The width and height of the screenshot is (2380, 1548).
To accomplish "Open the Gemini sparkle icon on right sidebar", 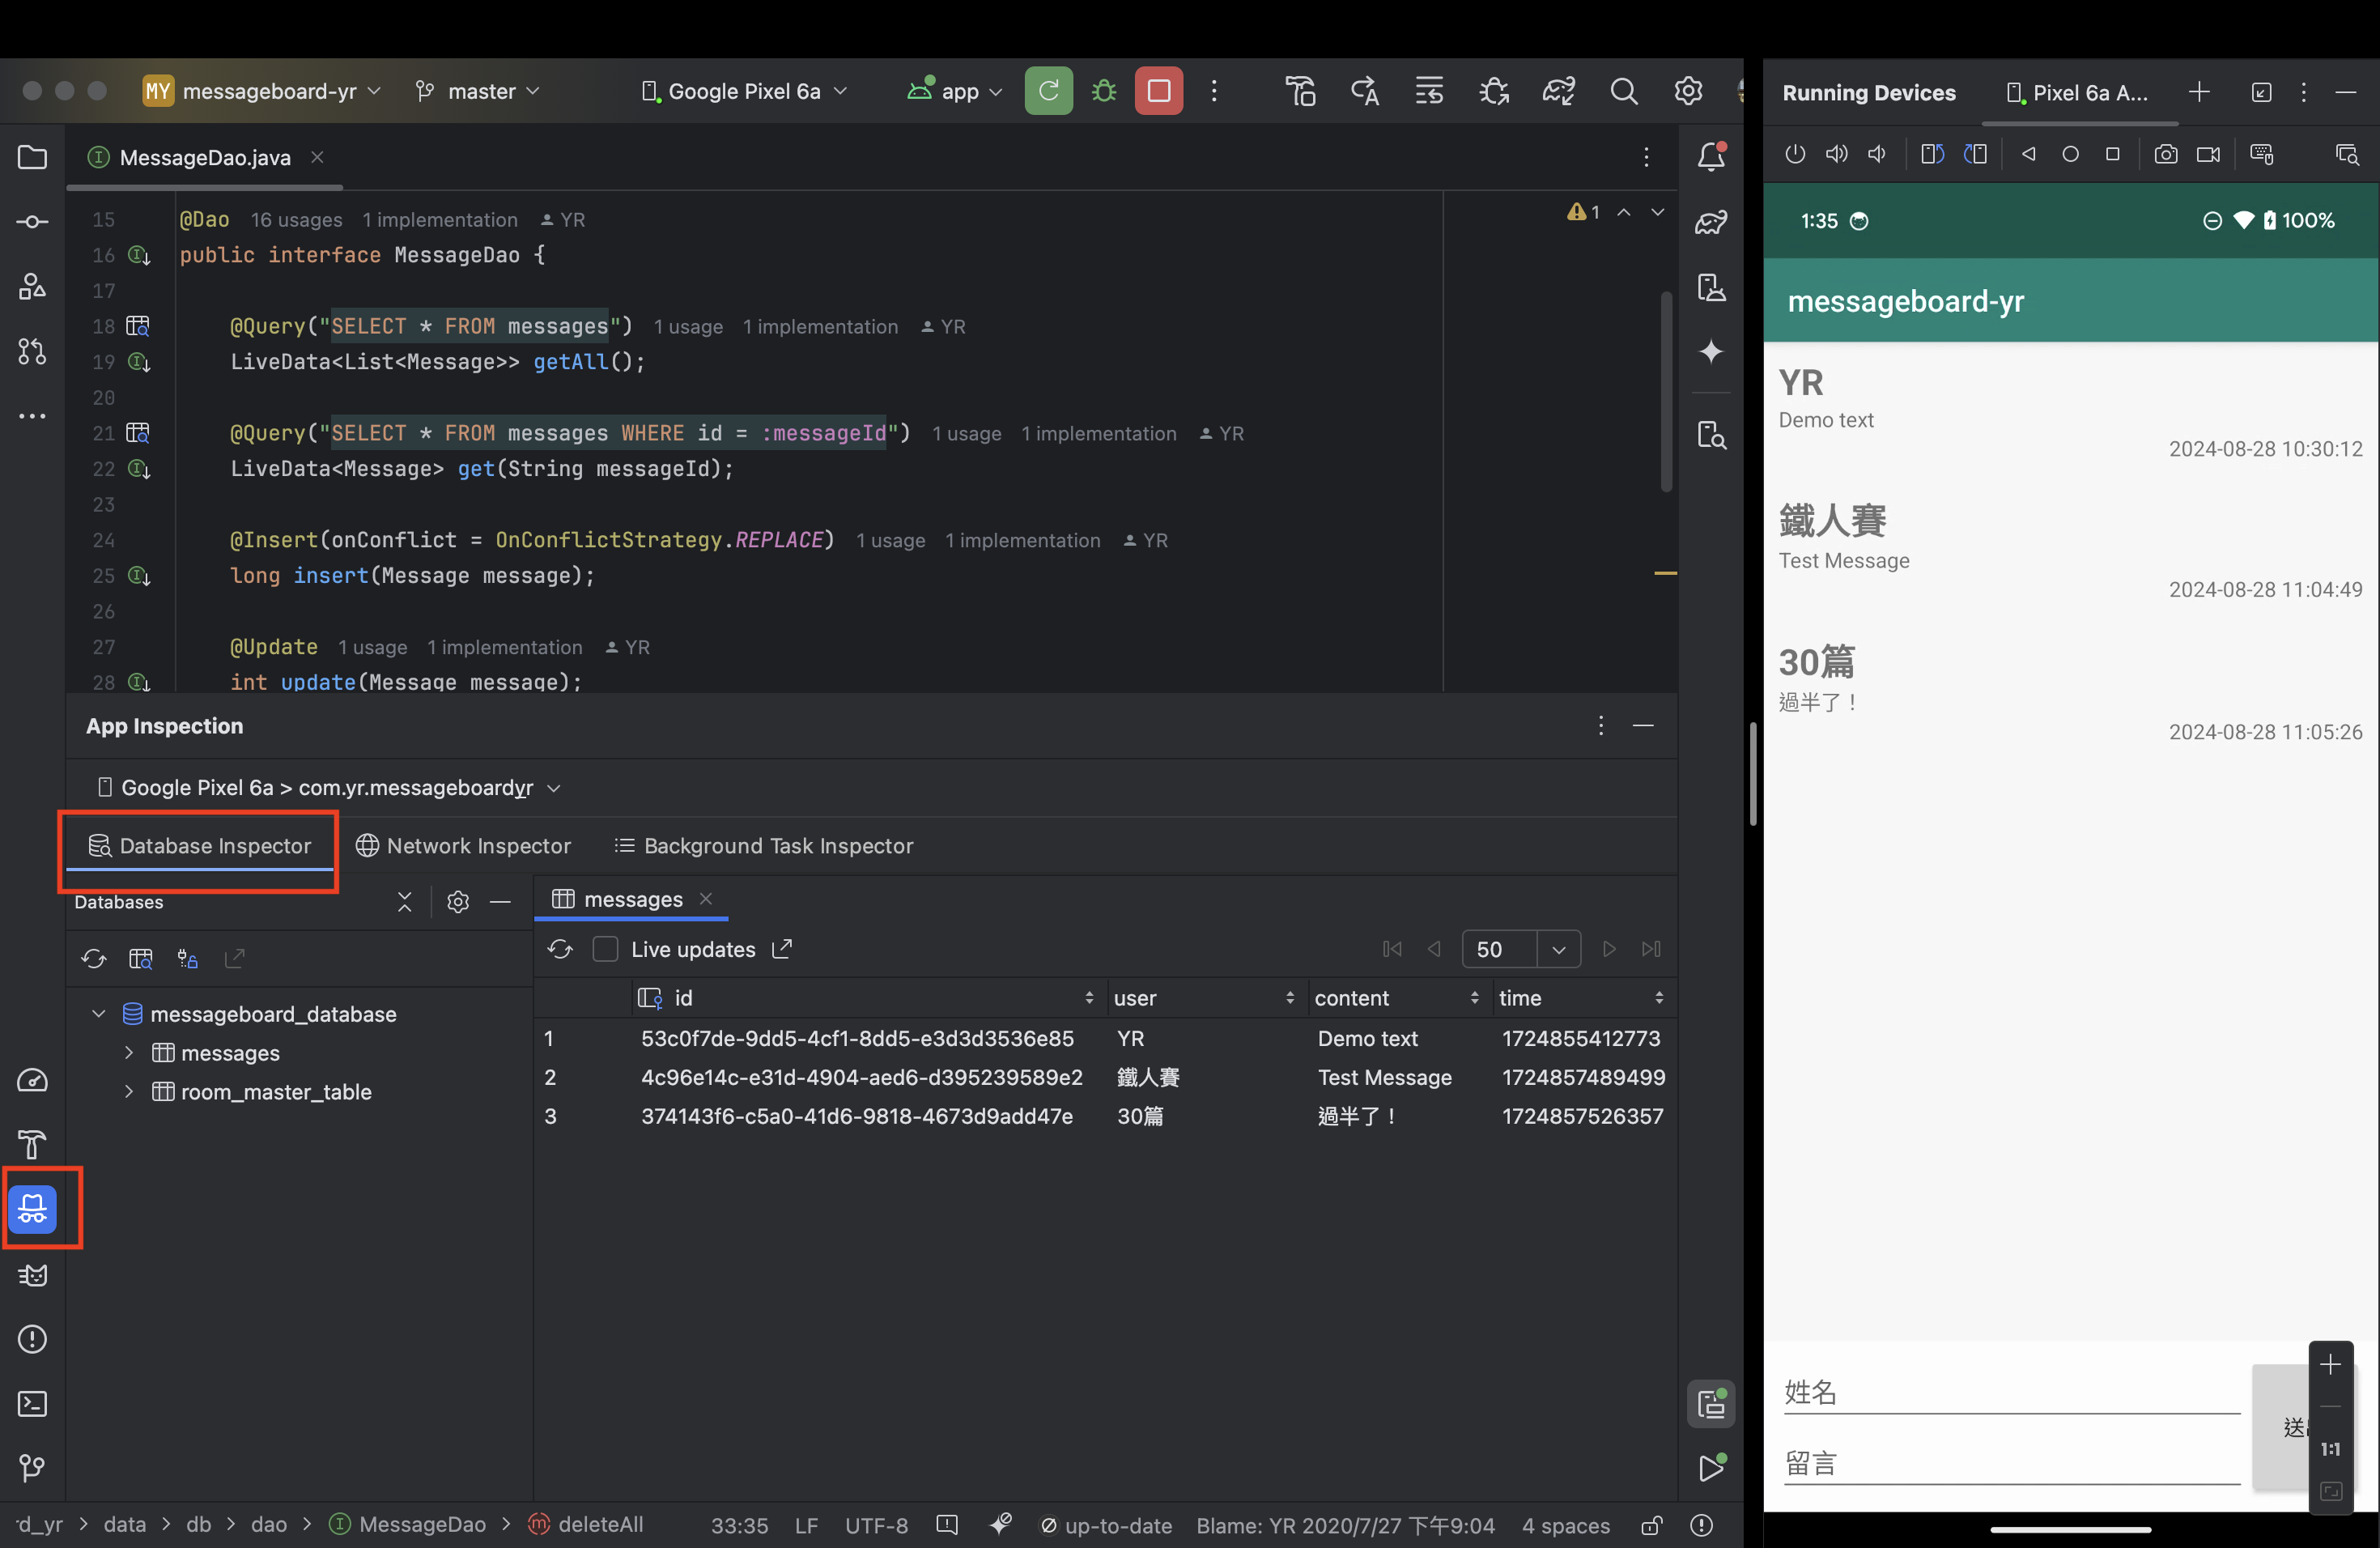I will (1711, 351).
